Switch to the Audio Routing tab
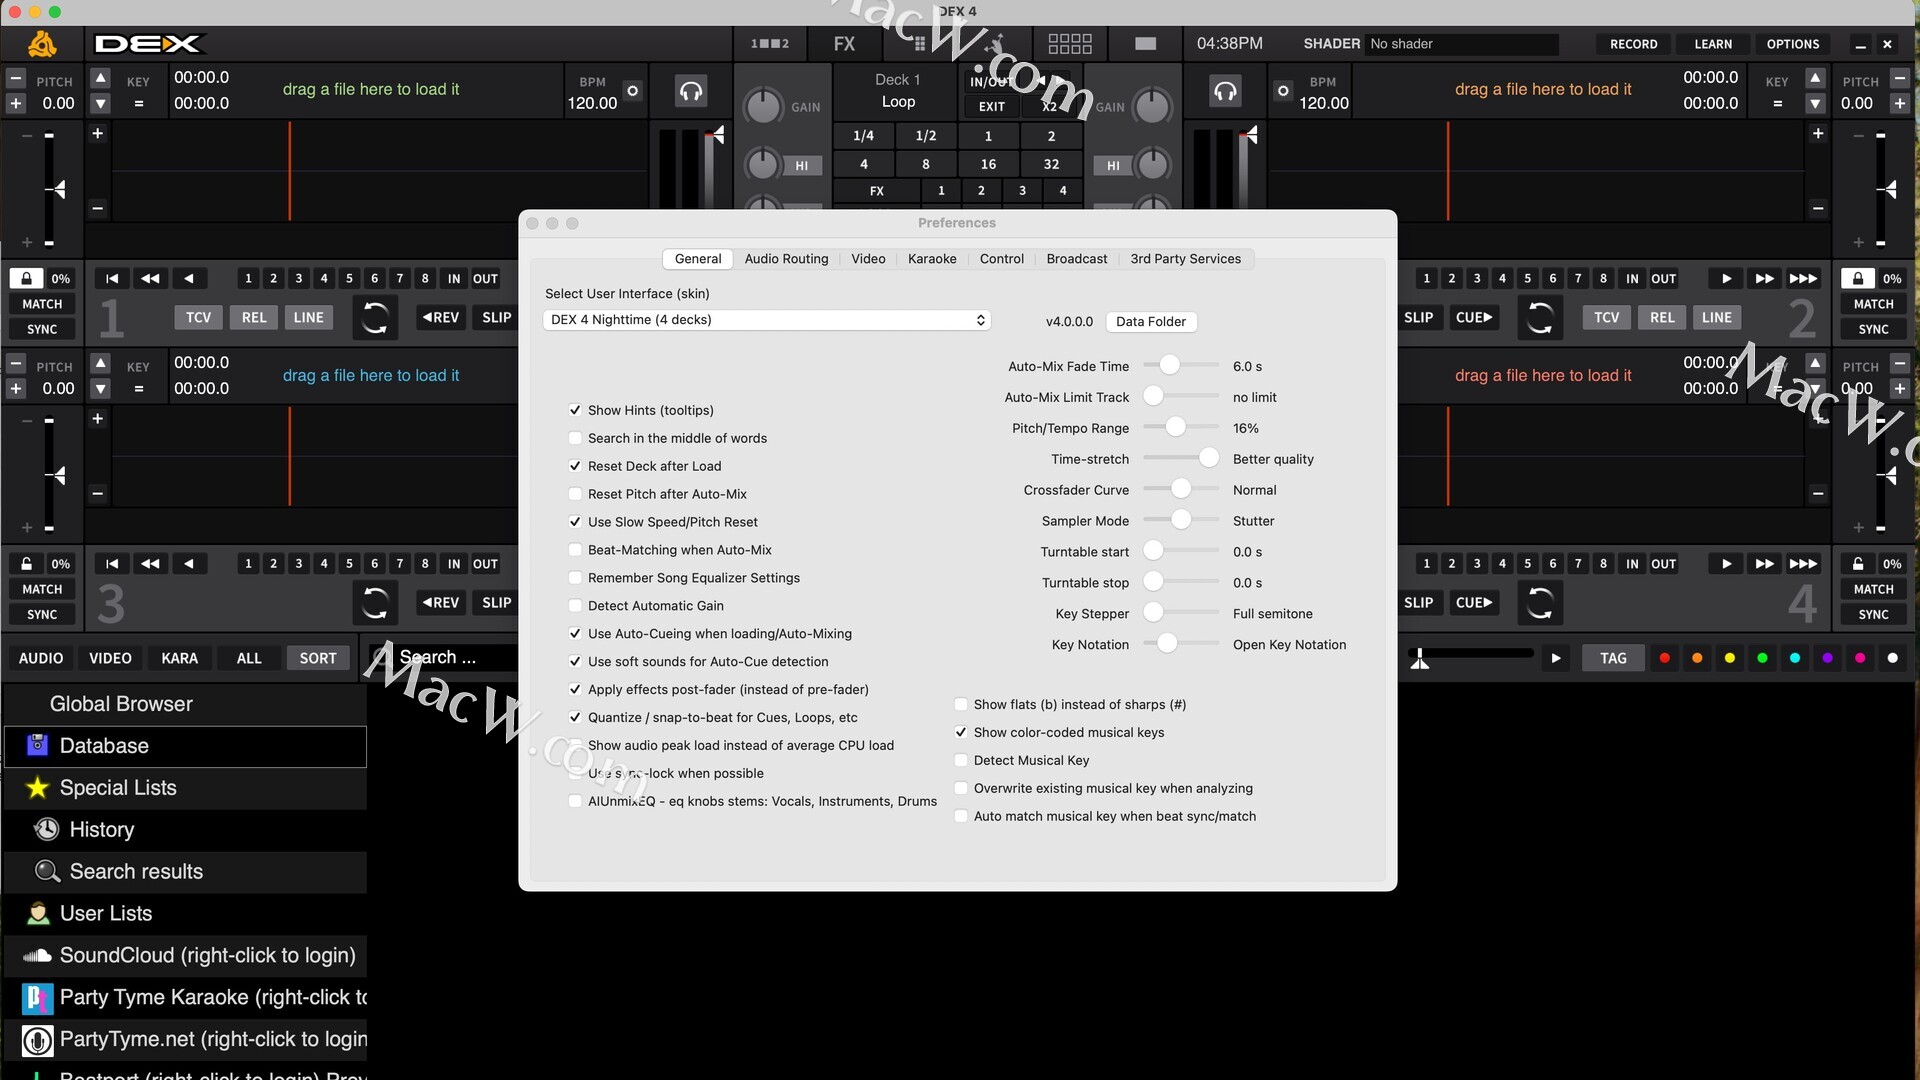1920x1080 pixels. coord(786,259)
